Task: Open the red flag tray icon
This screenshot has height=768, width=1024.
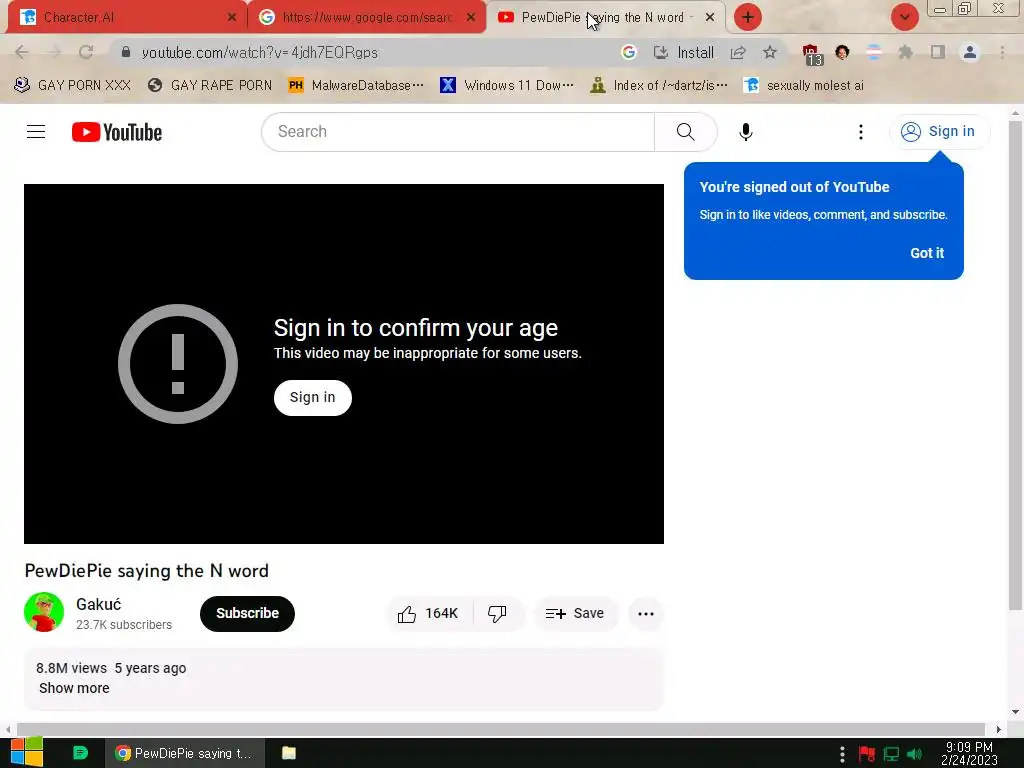Action: point(867,754)
